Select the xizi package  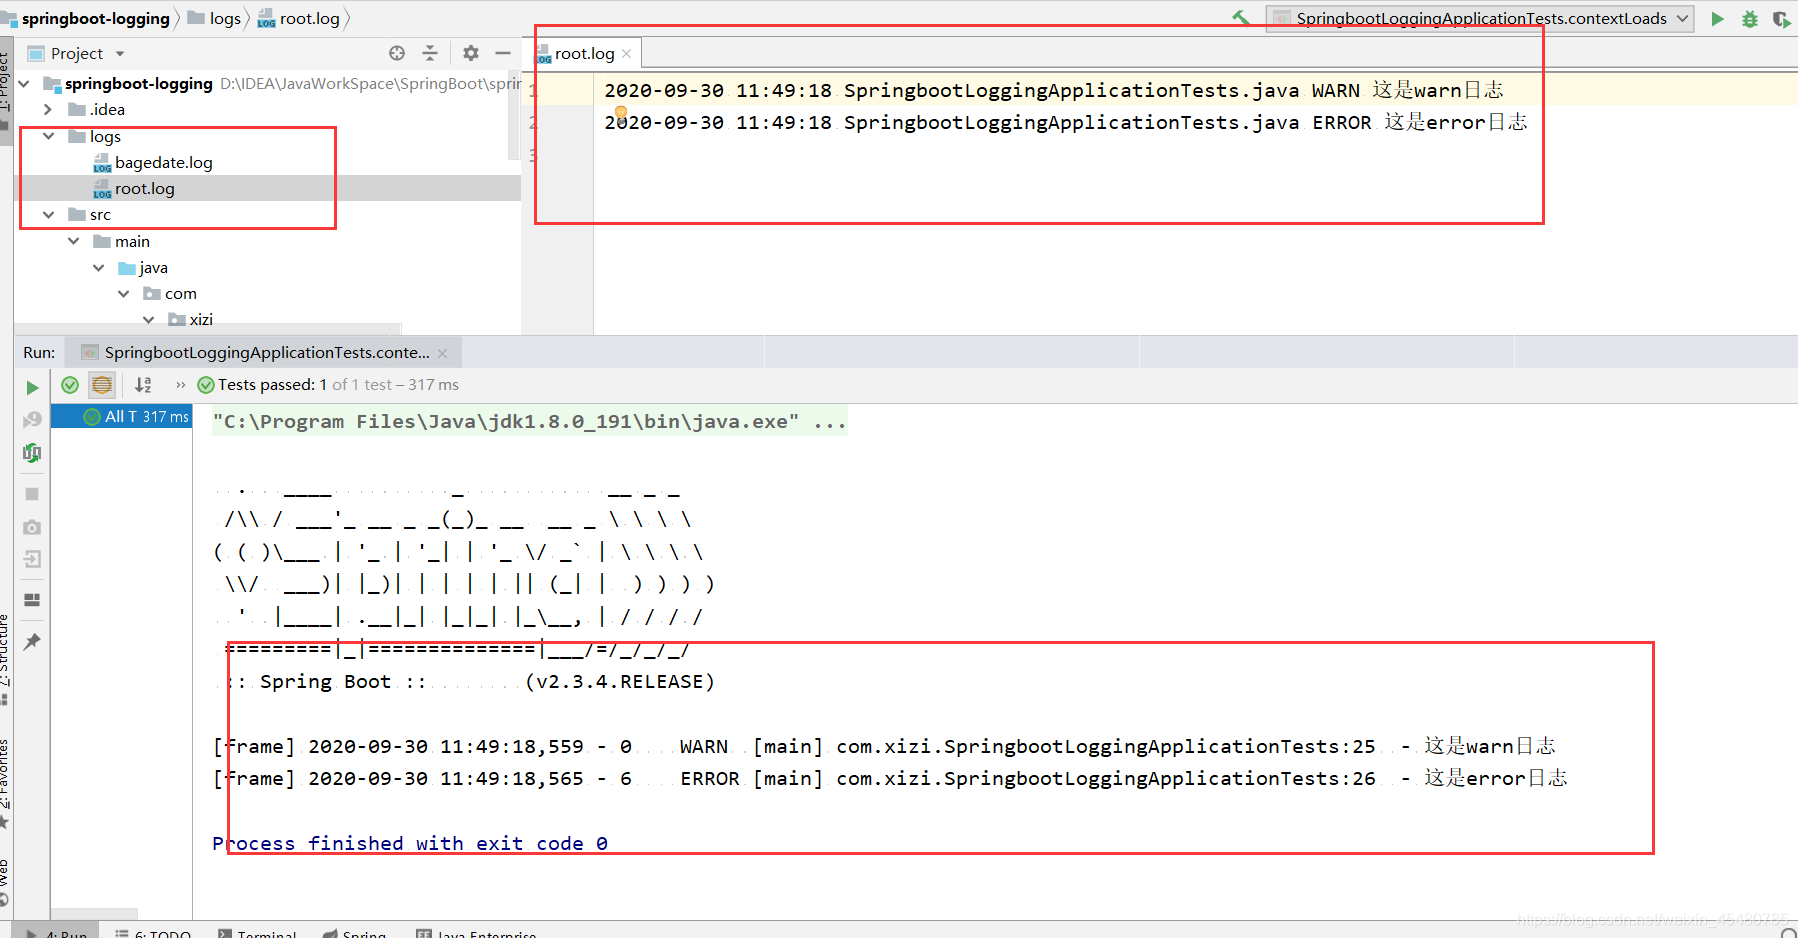[200, 319]
